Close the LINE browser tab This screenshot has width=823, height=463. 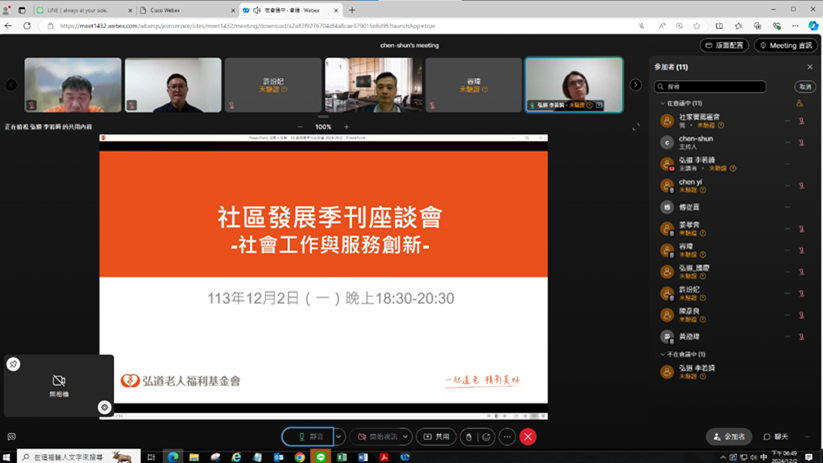130,10
